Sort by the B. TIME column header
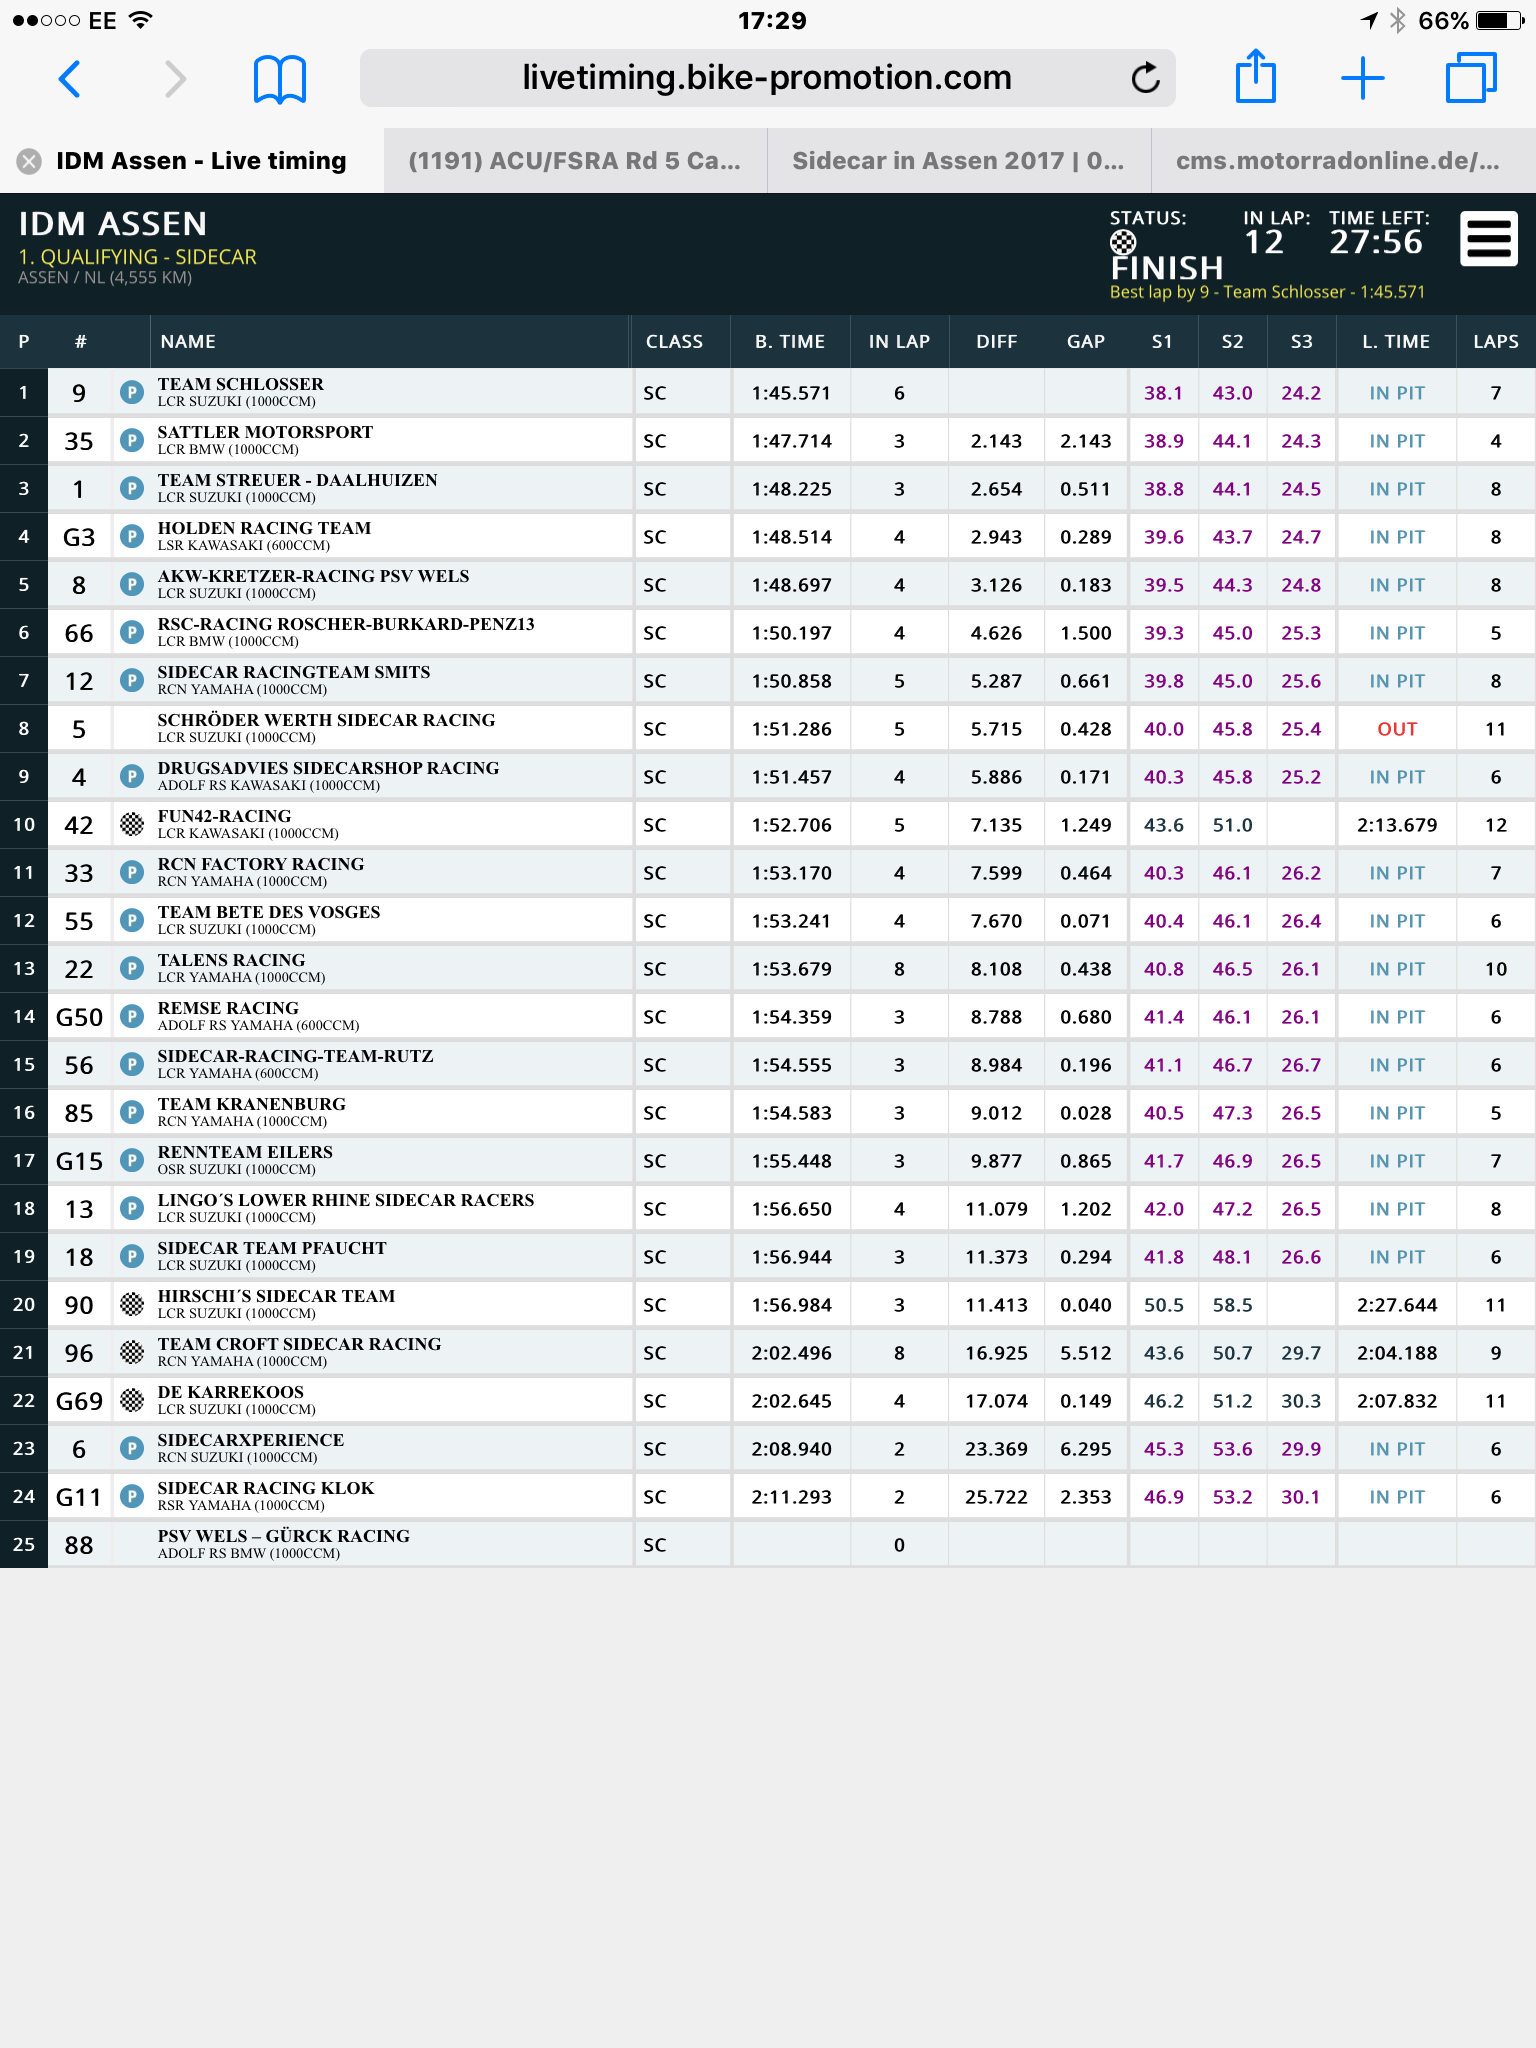This screenshot has width=1536, height=2048. coord(790,342)
